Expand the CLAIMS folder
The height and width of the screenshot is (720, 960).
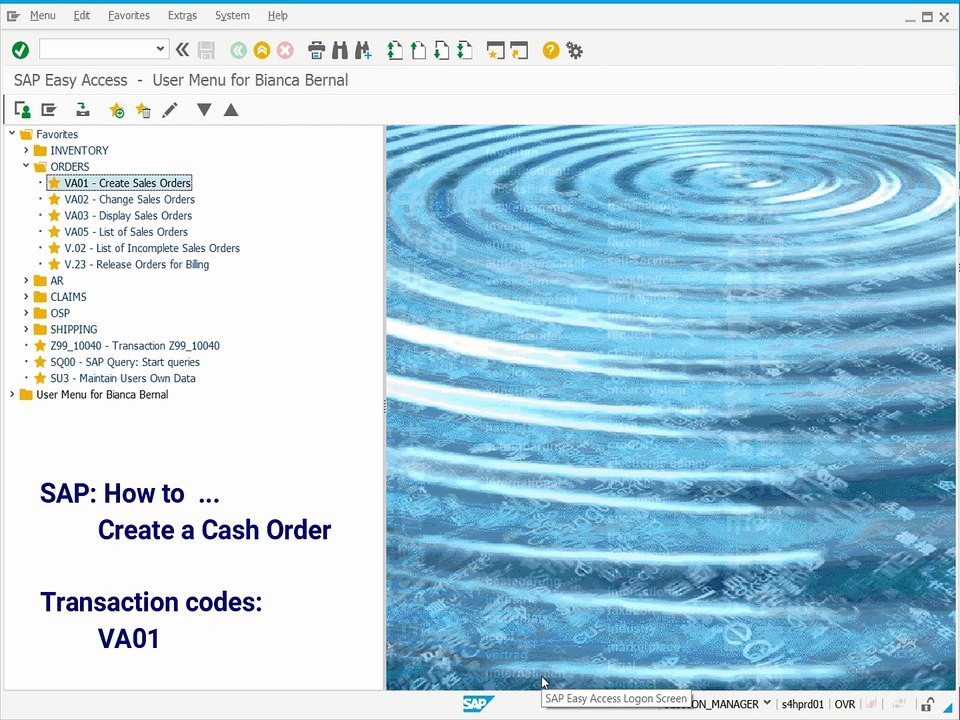(26, 296)
